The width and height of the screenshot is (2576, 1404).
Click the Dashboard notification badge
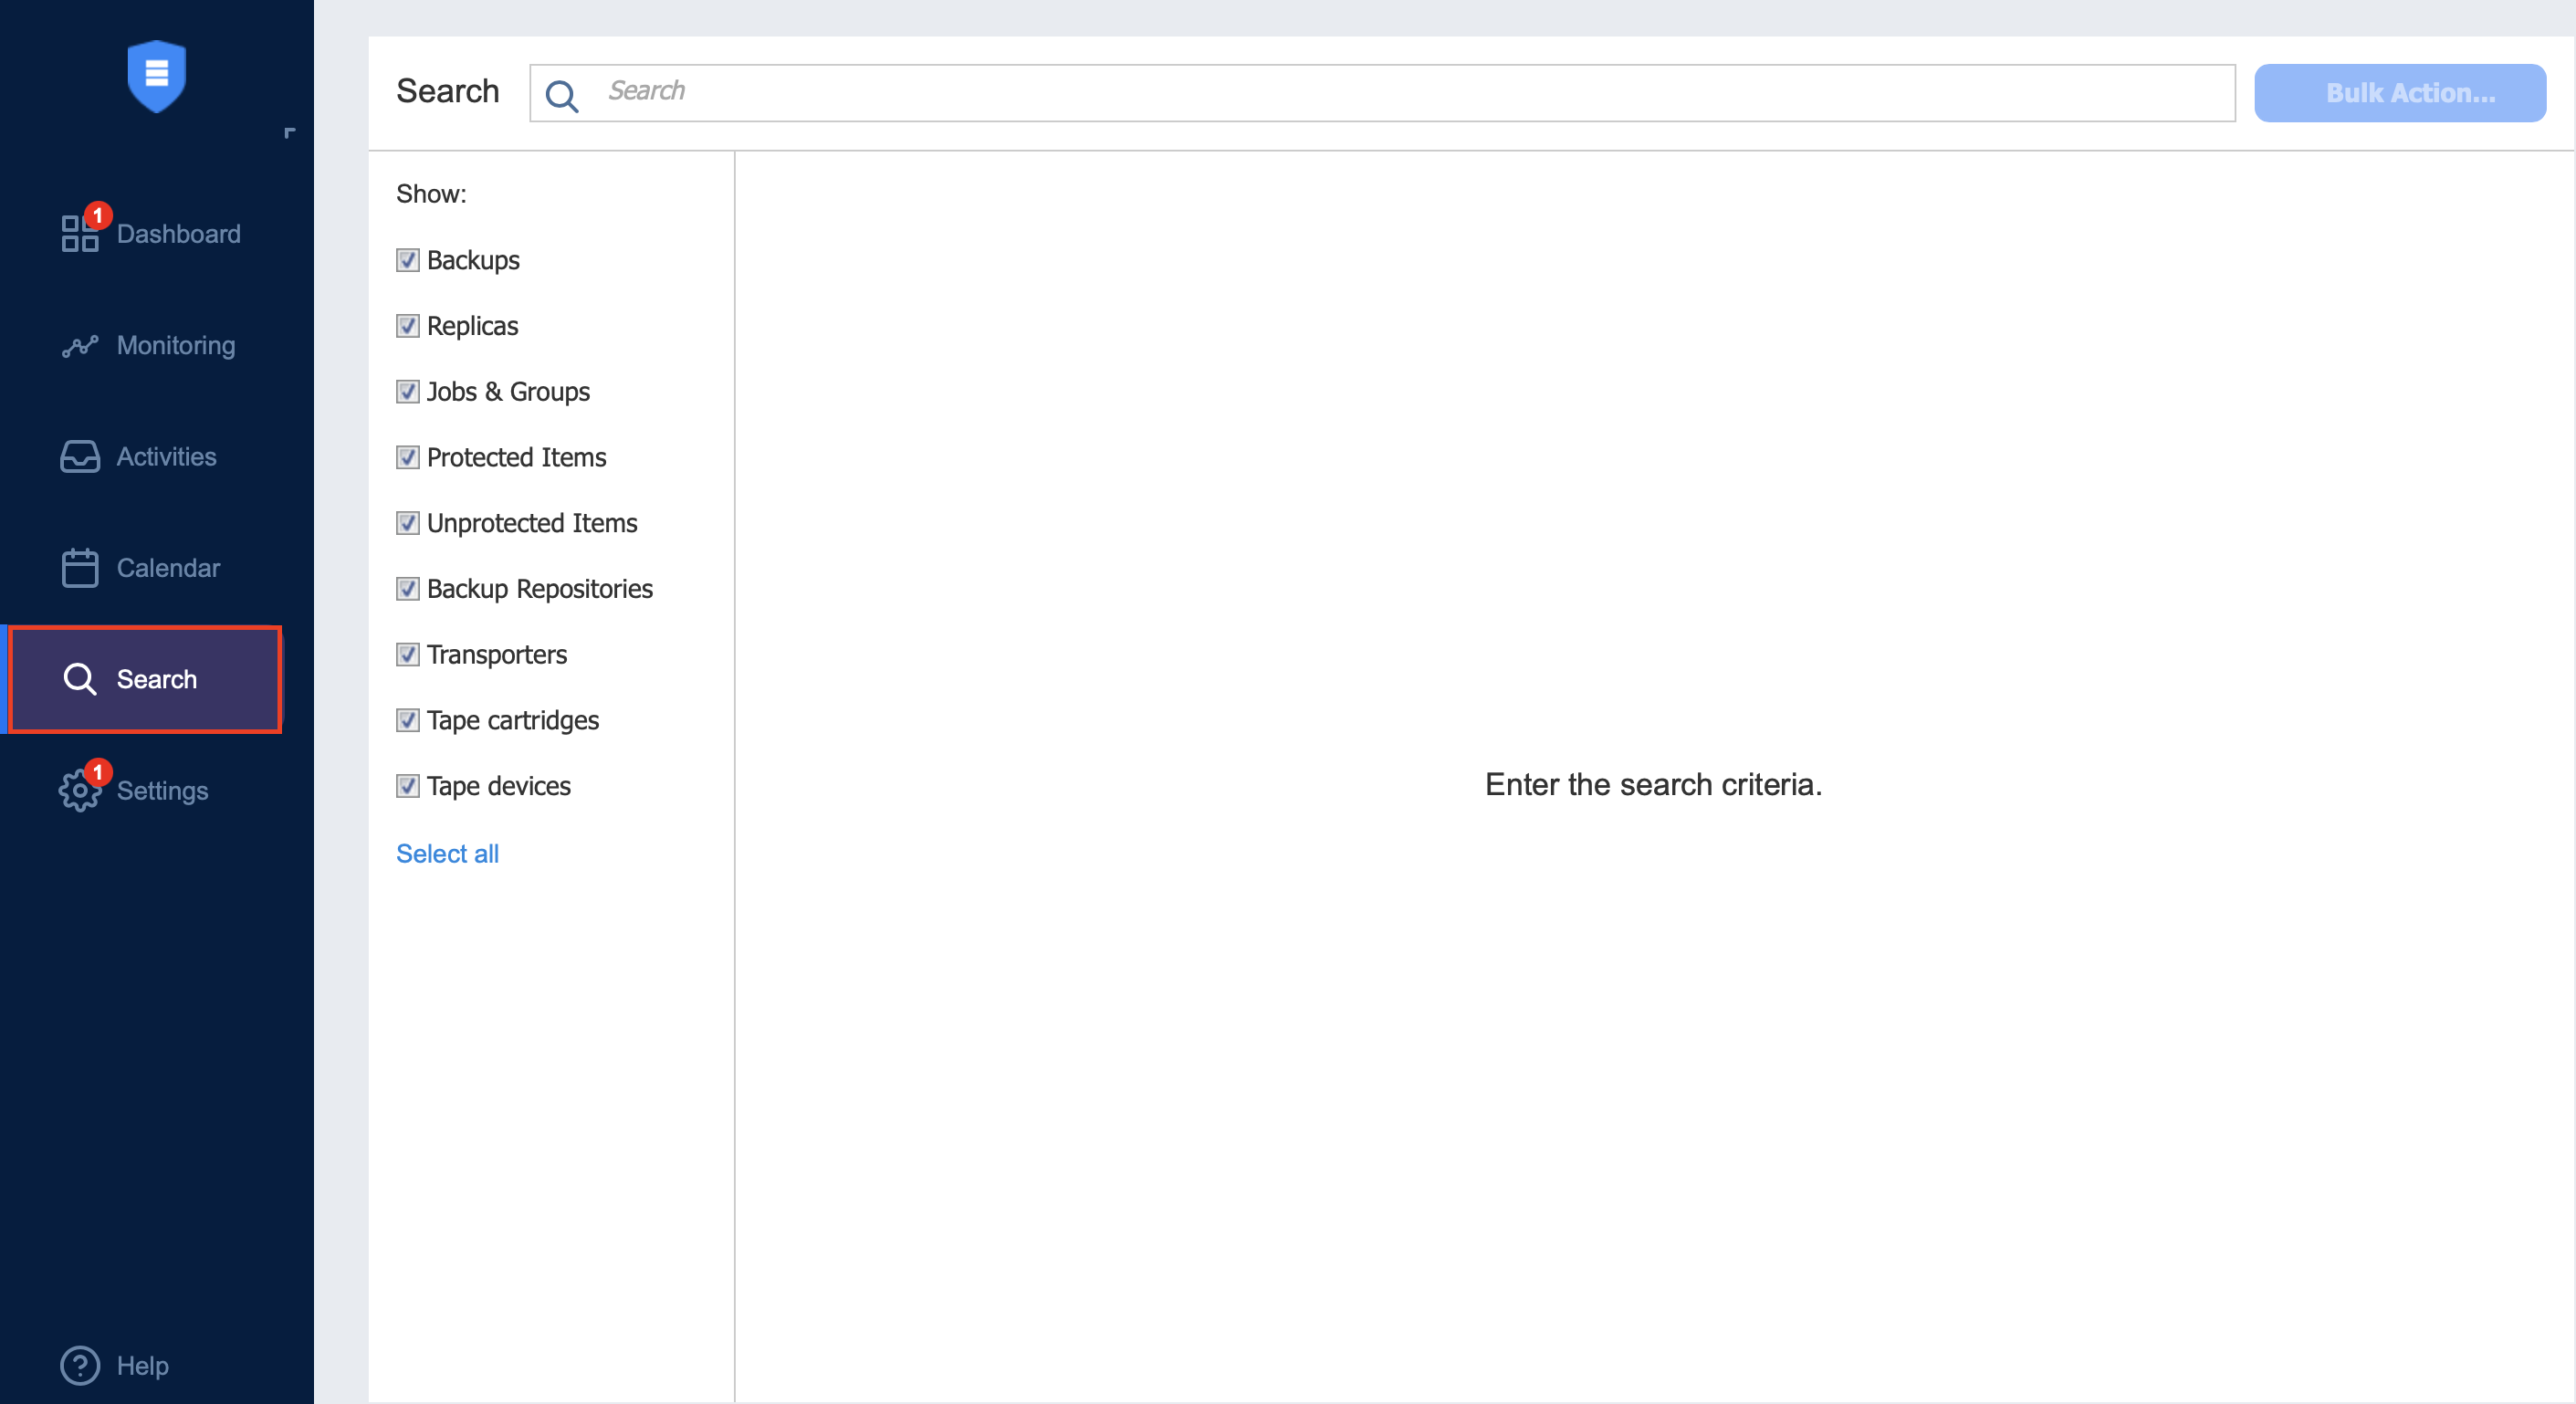tap(98, 215)
